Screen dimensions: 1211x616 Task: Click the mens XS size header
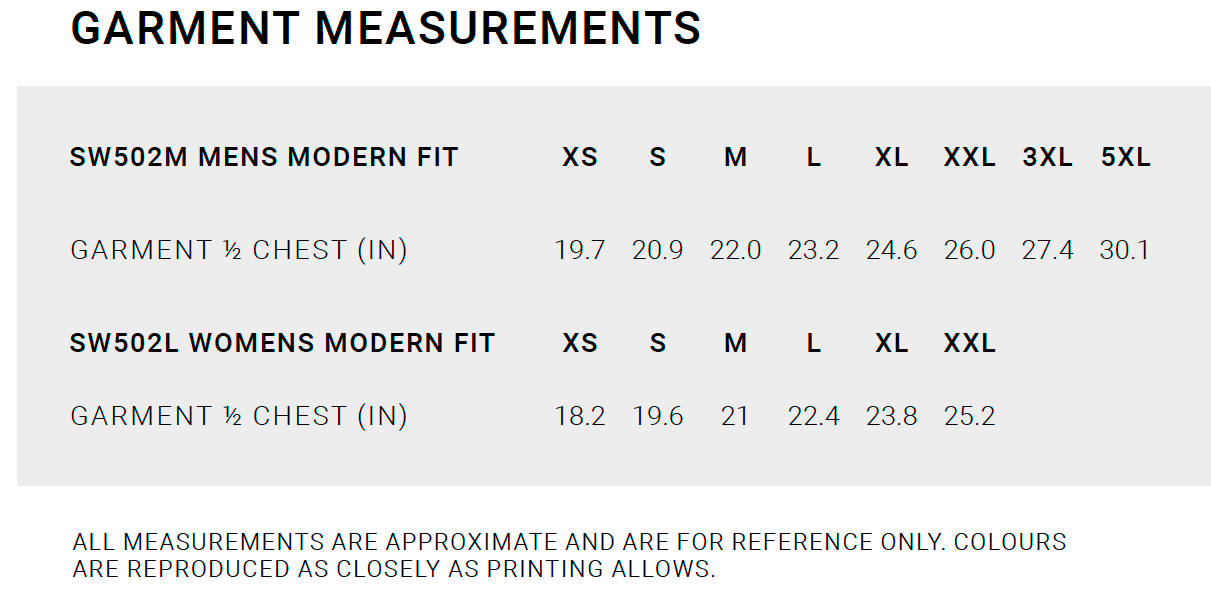(580, 157)
